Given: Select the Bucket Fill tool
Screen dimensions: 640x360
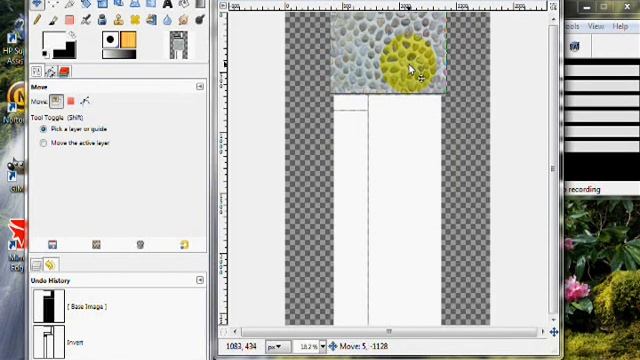Looking at the screenshot, I should click(x=184, y=4).
